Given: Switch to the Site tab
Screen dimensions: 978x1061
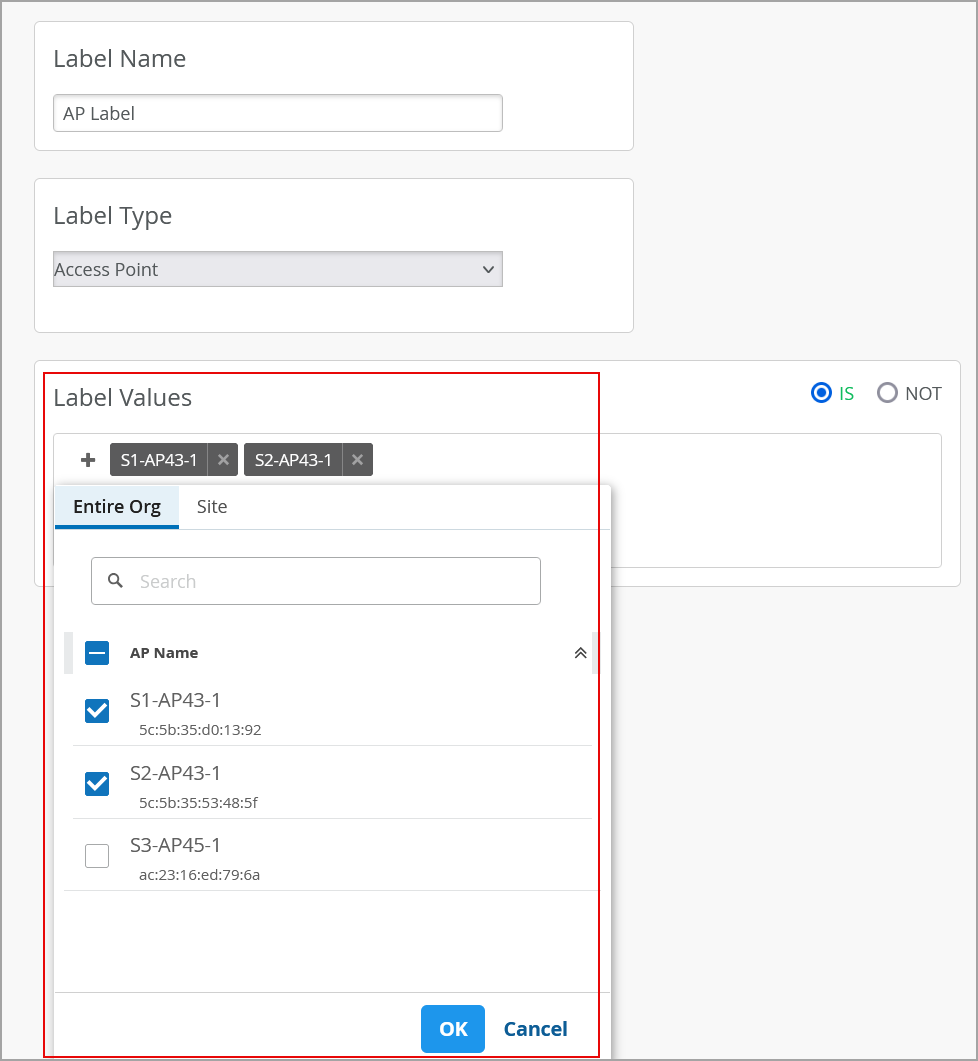Looking at the screenshot, I should point(212,506).
